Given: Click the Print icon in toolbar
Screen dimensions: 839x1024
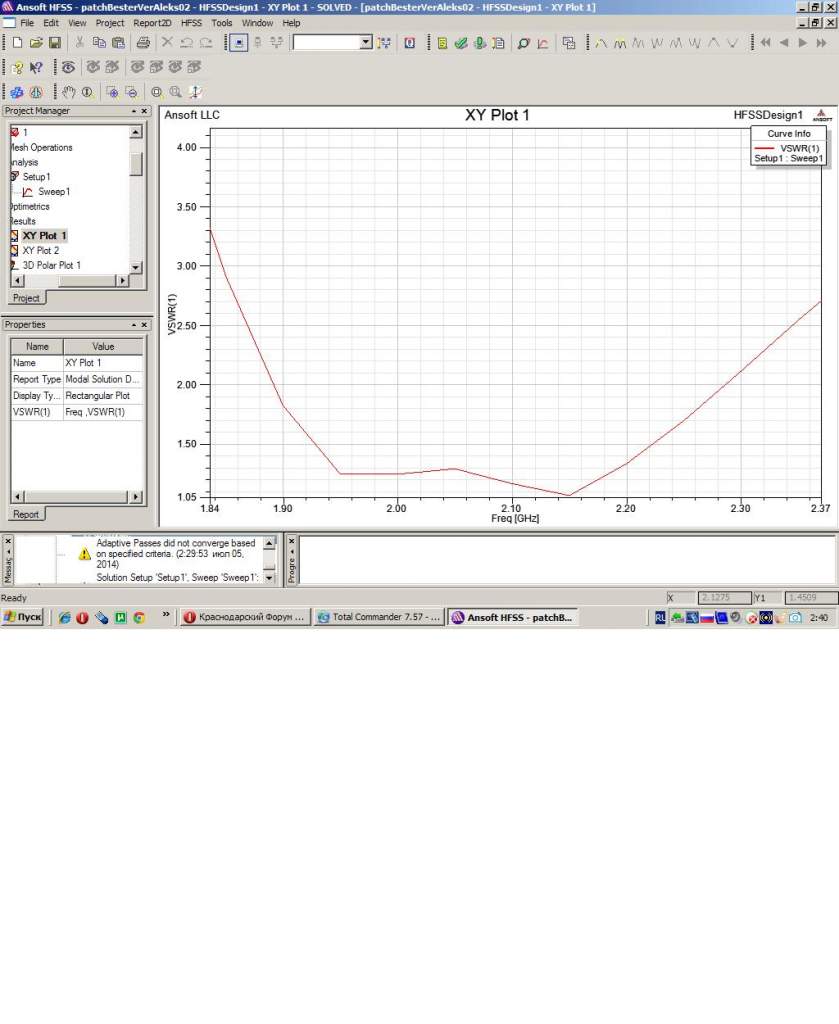Looking at the screenshot, I should pyautogui.click(x=143, y=43).
